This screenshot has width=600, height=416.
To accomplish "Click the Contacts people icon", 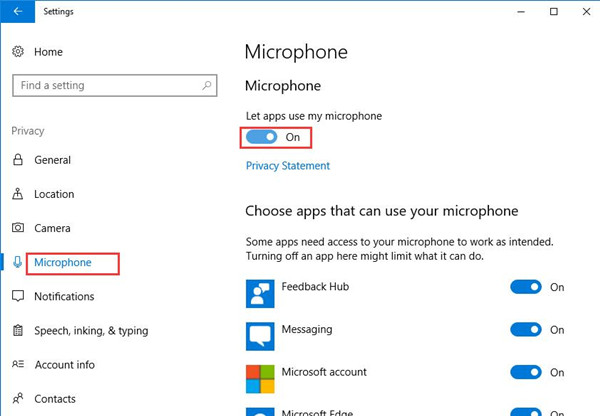I will tap(18, 398).
